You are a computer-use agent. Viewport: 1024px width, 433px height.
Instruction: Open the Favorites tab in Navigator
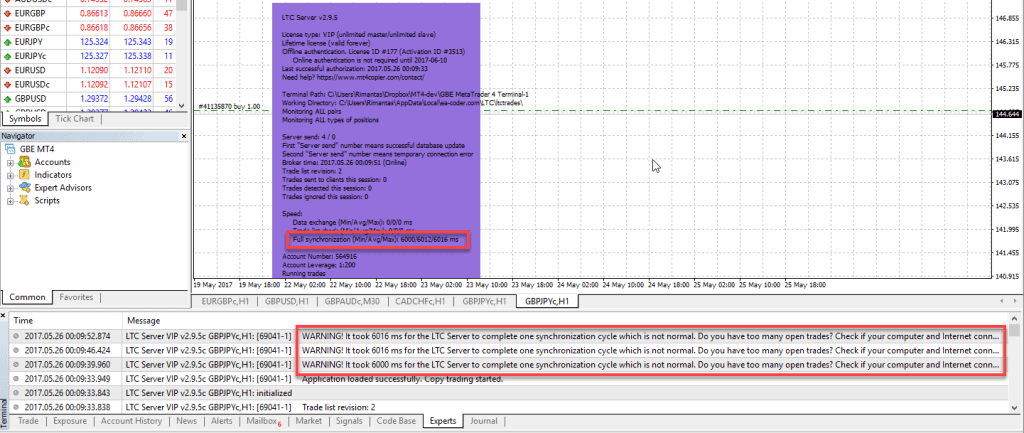pyautogui.click(x=76, y=297)
